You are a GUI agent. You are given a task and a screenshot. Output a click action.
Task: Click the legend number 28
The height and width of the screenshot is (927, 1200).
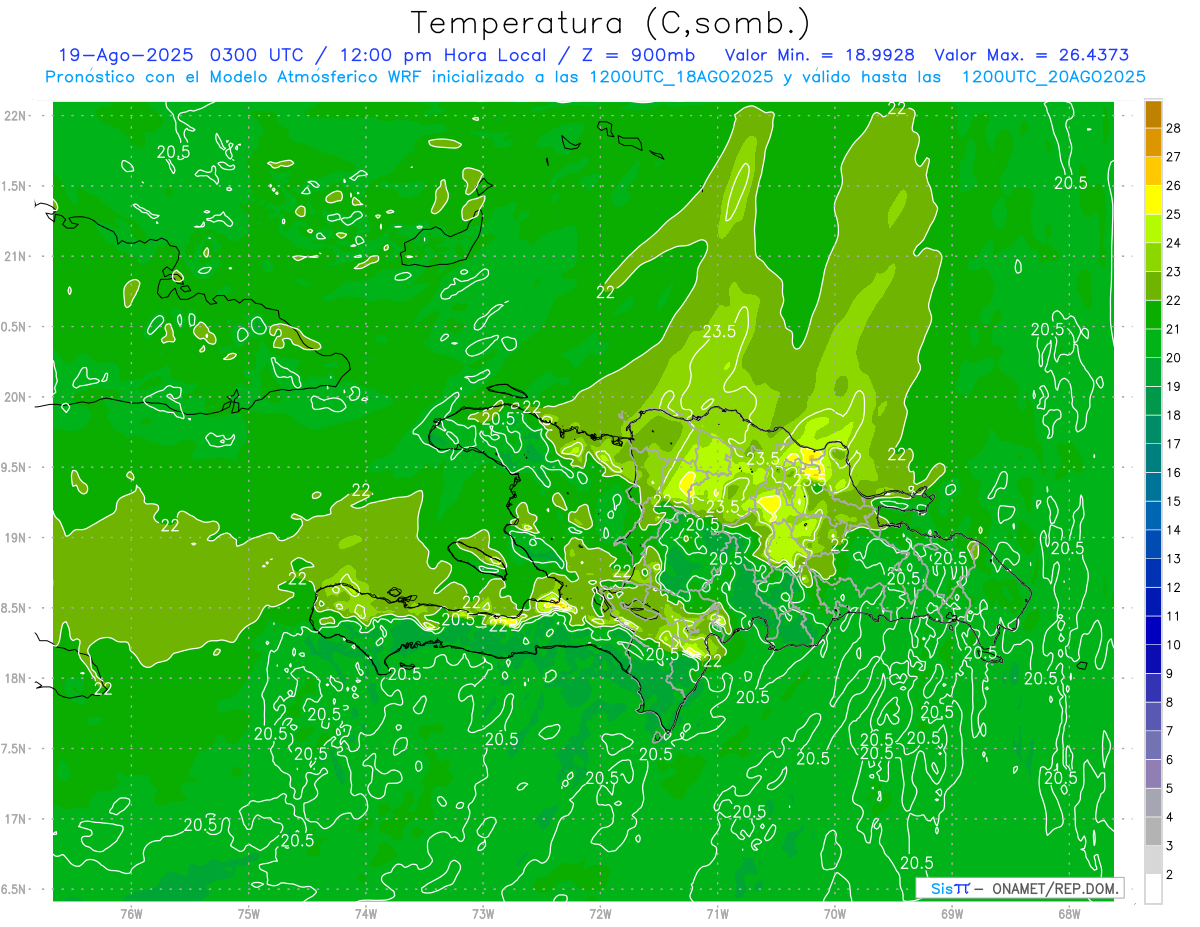(1175, 128)
